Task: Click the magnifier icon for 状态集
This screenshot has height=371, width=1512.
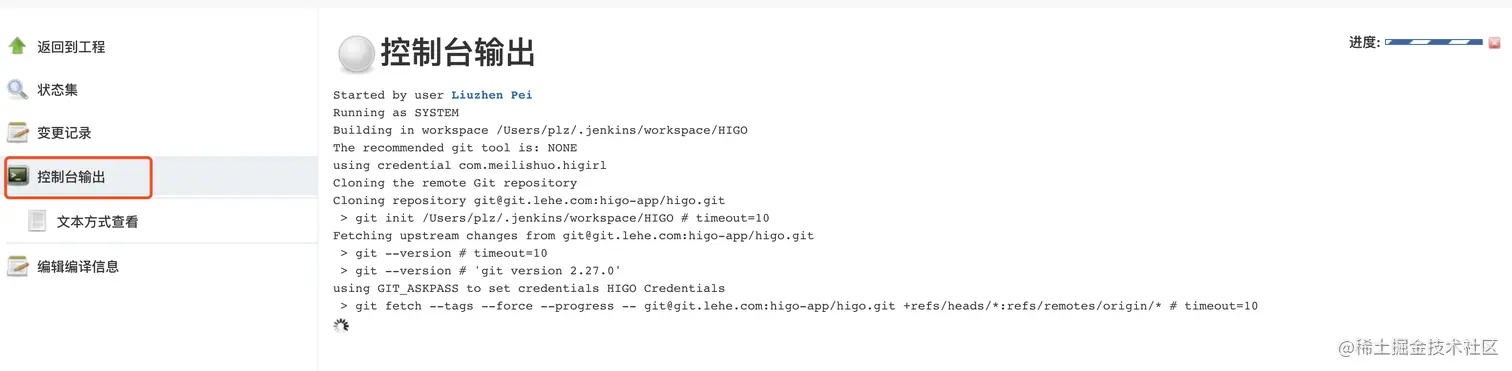Action: 17,89
